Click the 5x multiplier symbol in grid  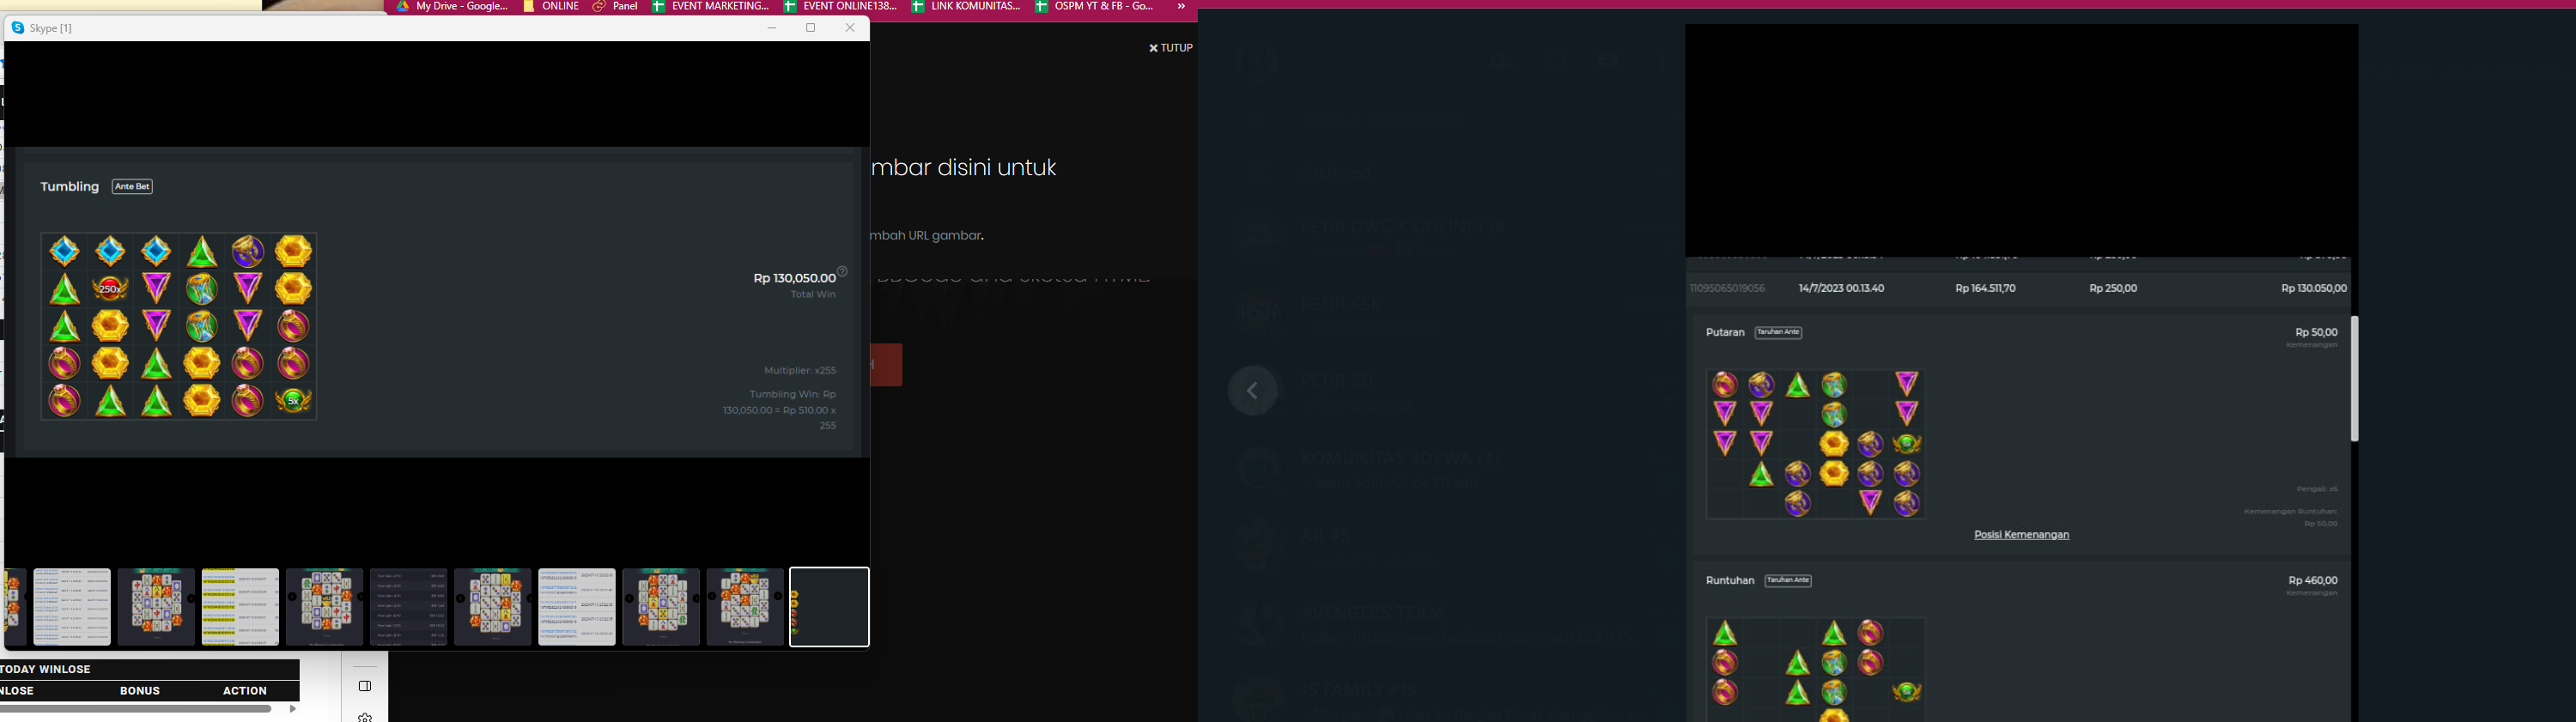(293, 400)
